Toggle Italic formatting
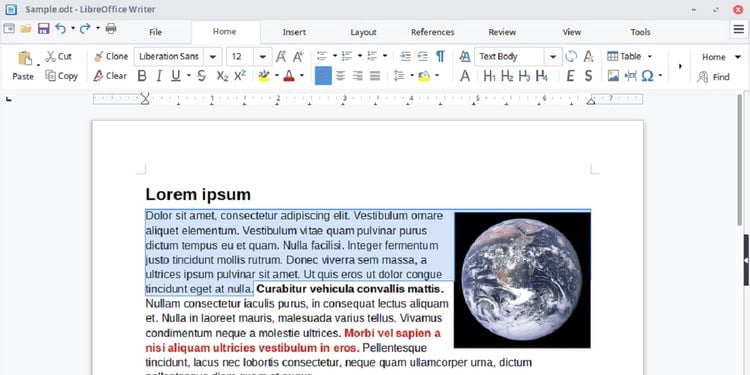Screen dimensions: 750x375 click(159, 76)
